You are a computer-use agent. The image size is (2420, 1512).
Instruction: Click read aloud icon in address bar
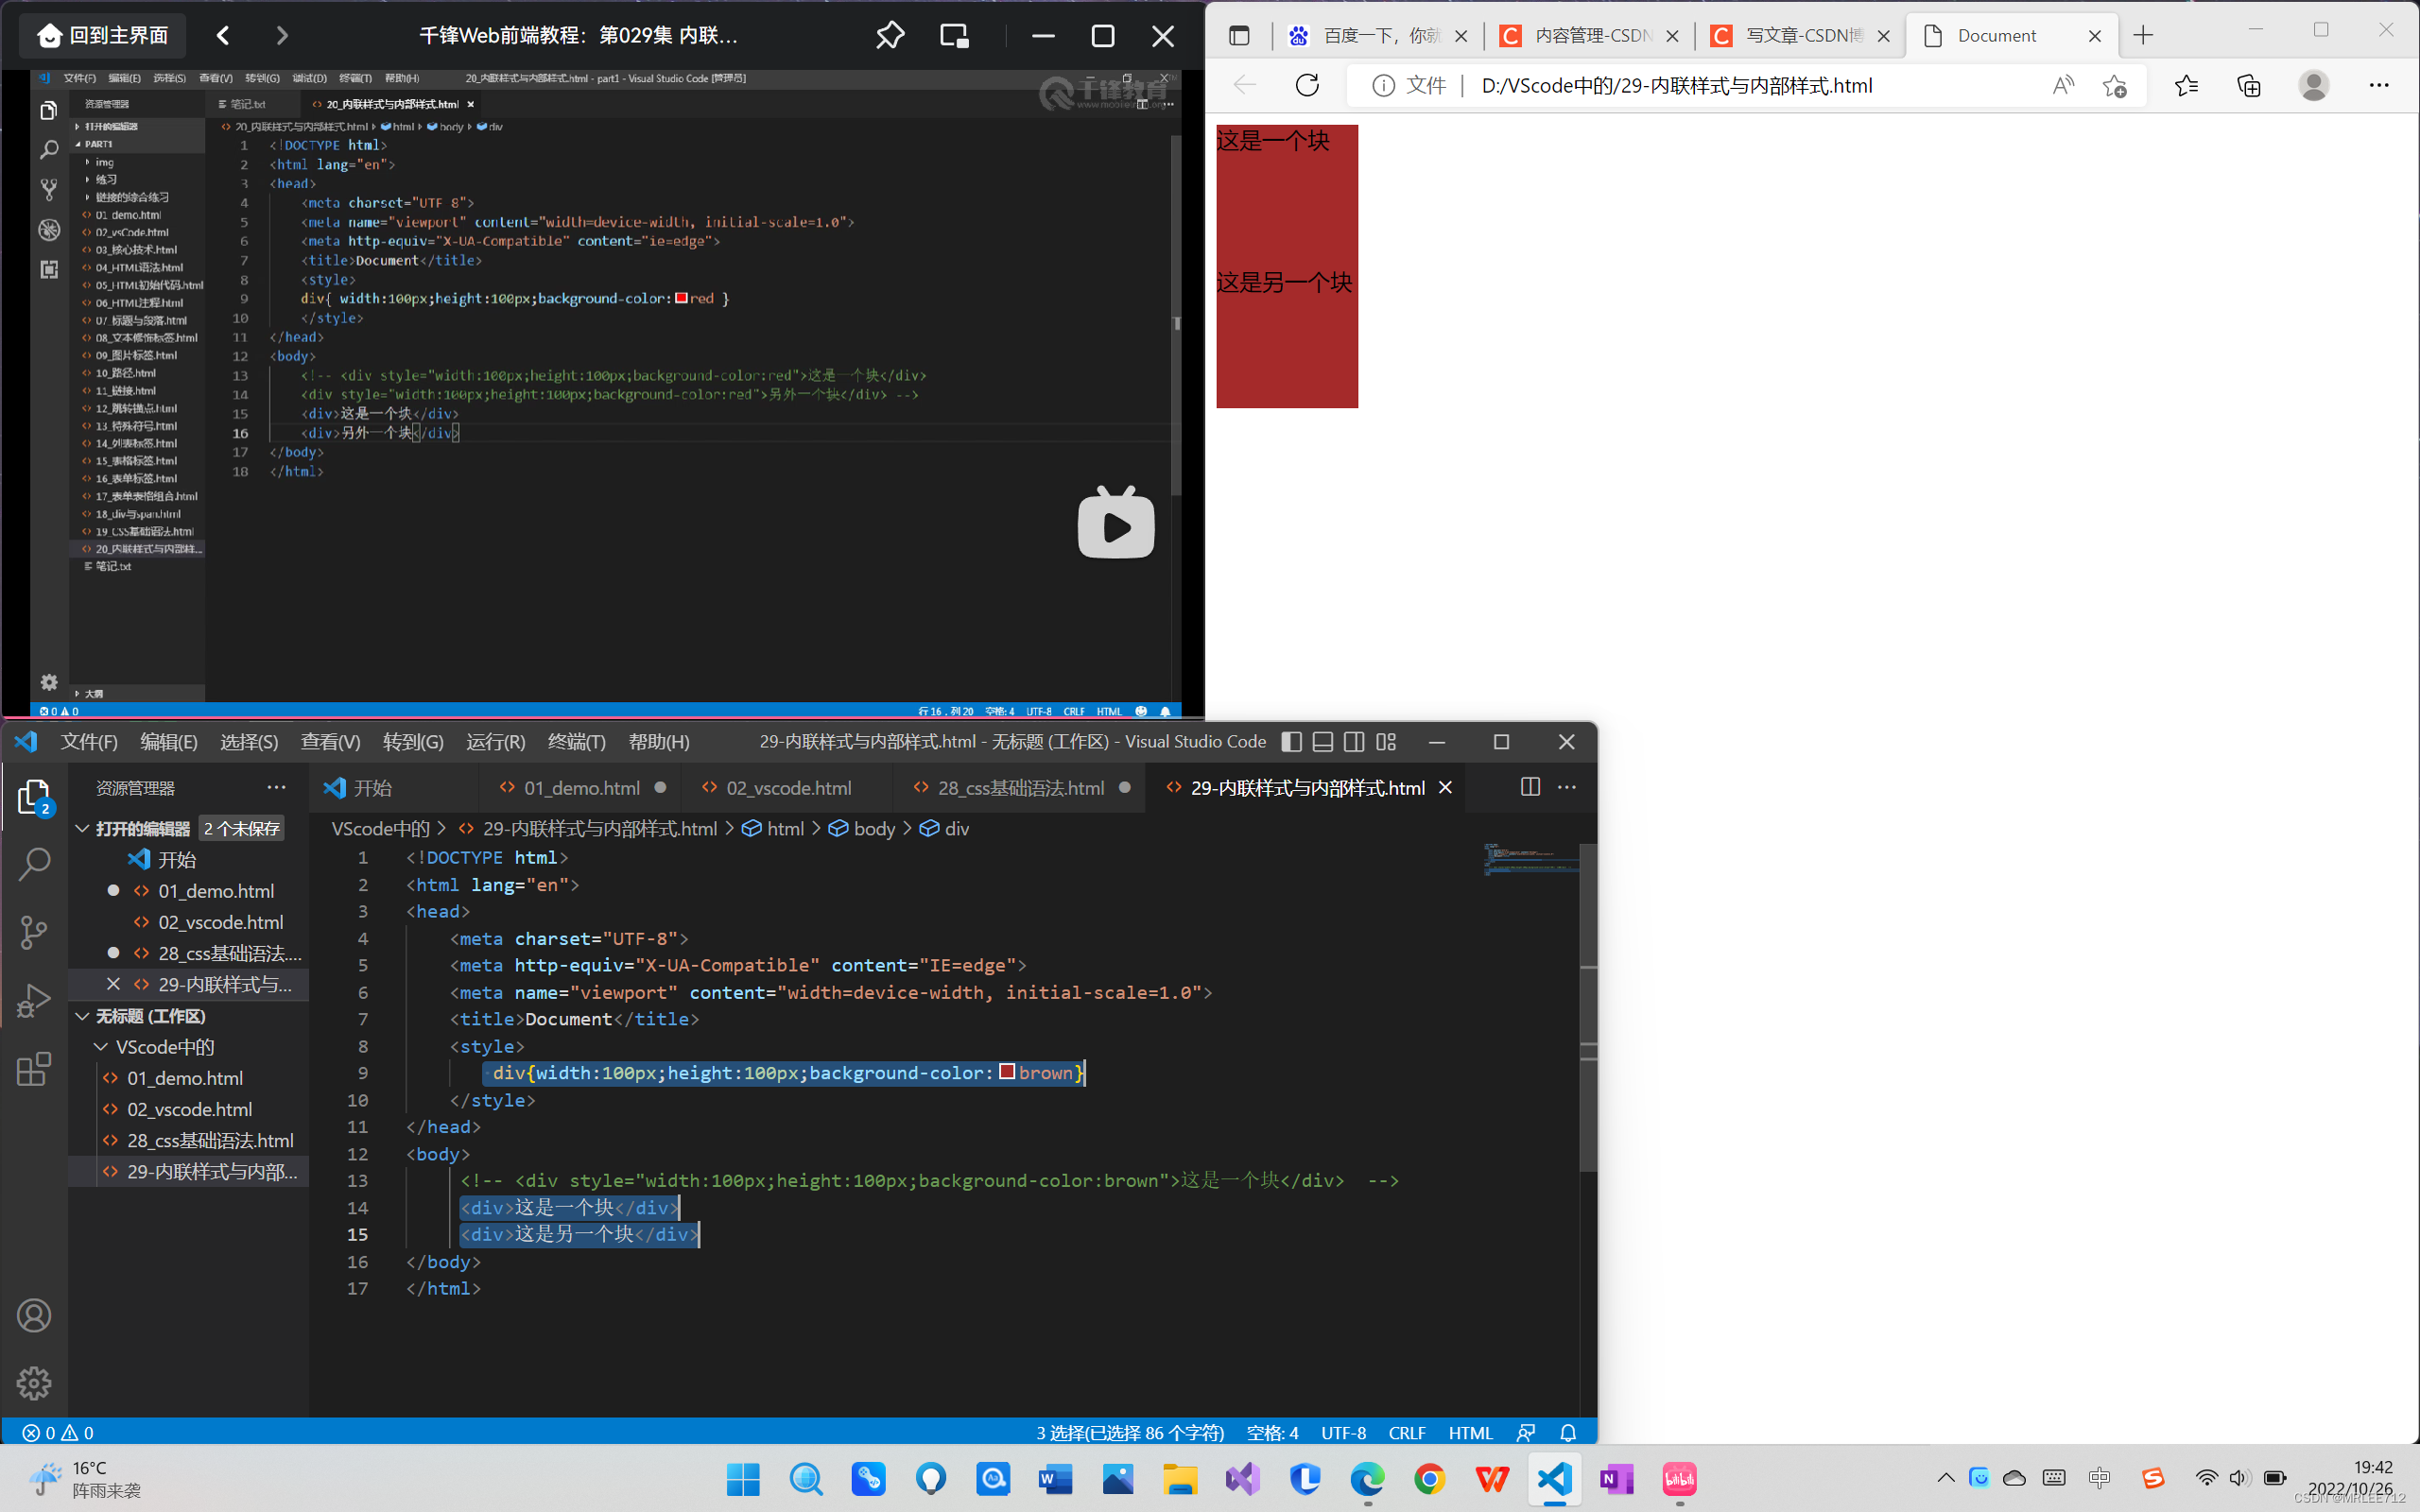[2063, 85]
